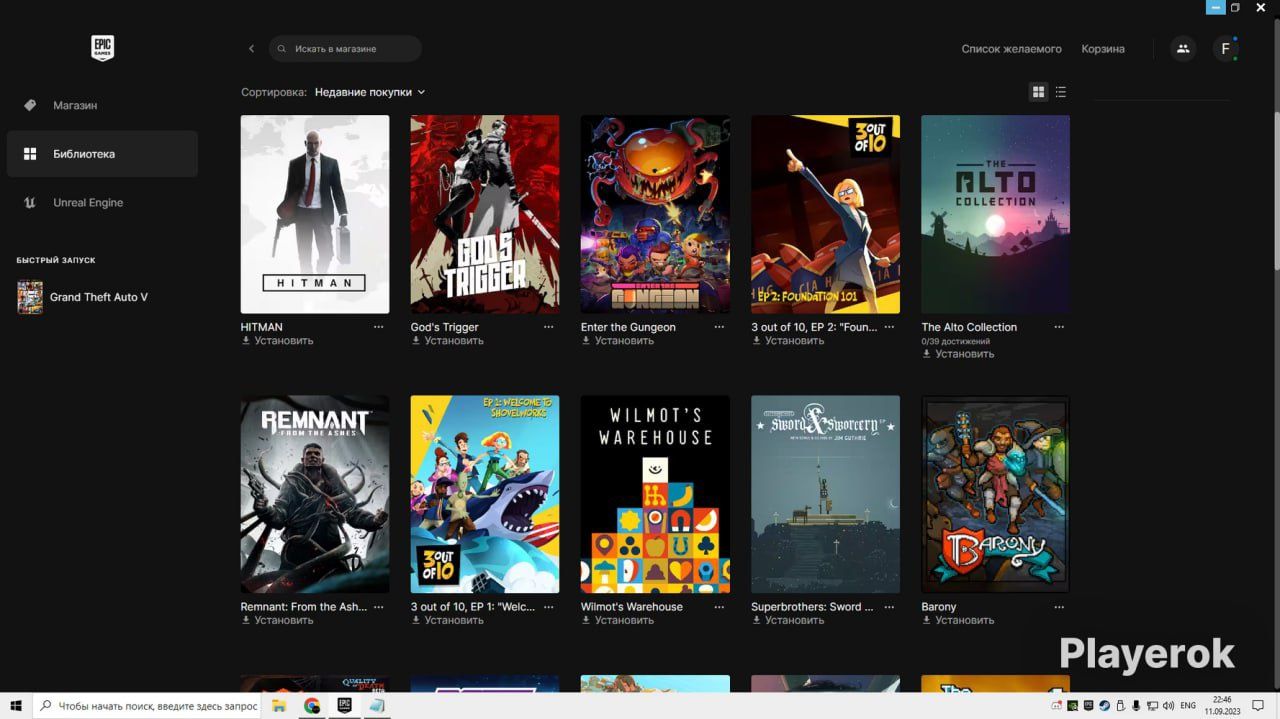This screenshot has width=1280, height=719.
Task: Open the Windows notification center icon
Action: 1258,705
